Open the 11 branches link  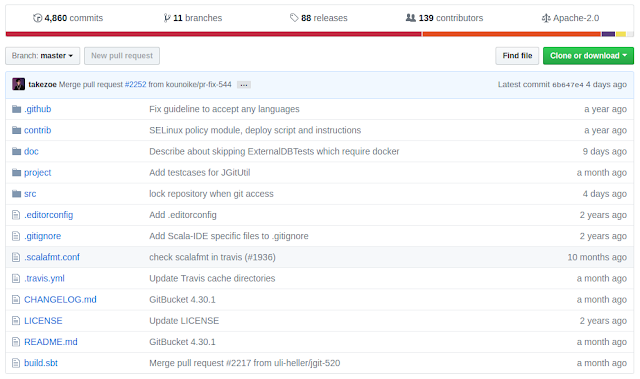[x=193, y=18]
